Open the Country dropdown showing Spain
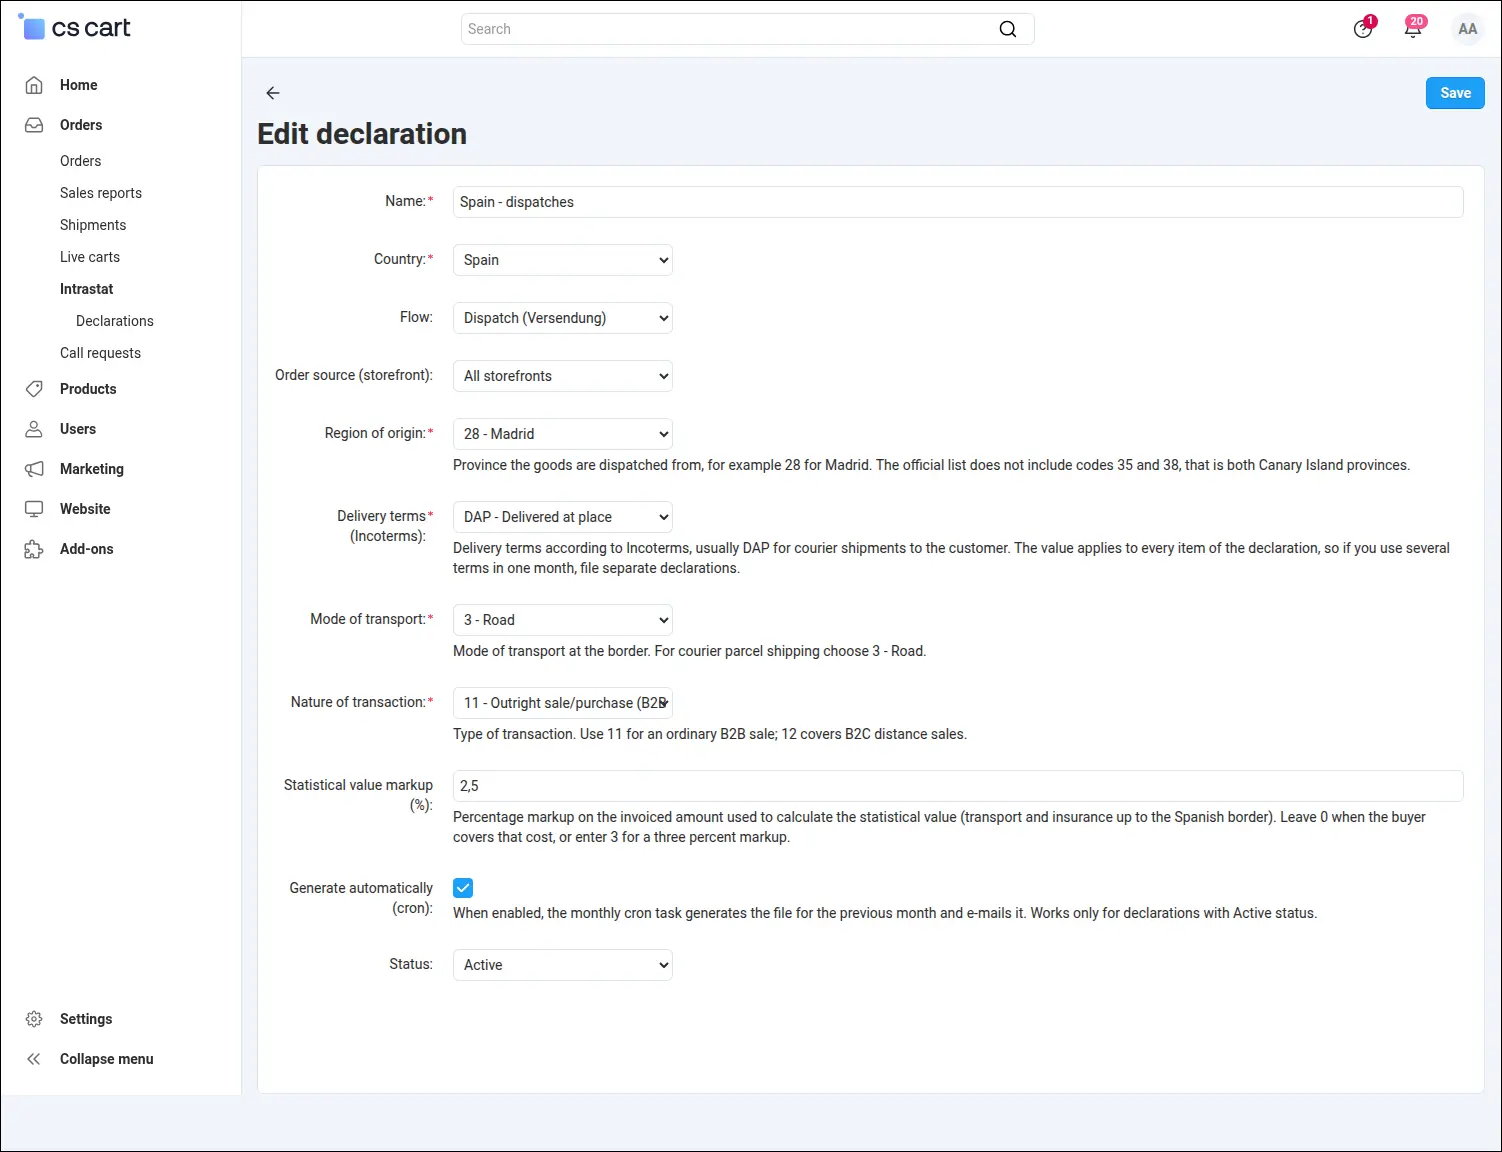This screenshot has height=1152, width=1502. pyautogui.click(x=563, y=260)
